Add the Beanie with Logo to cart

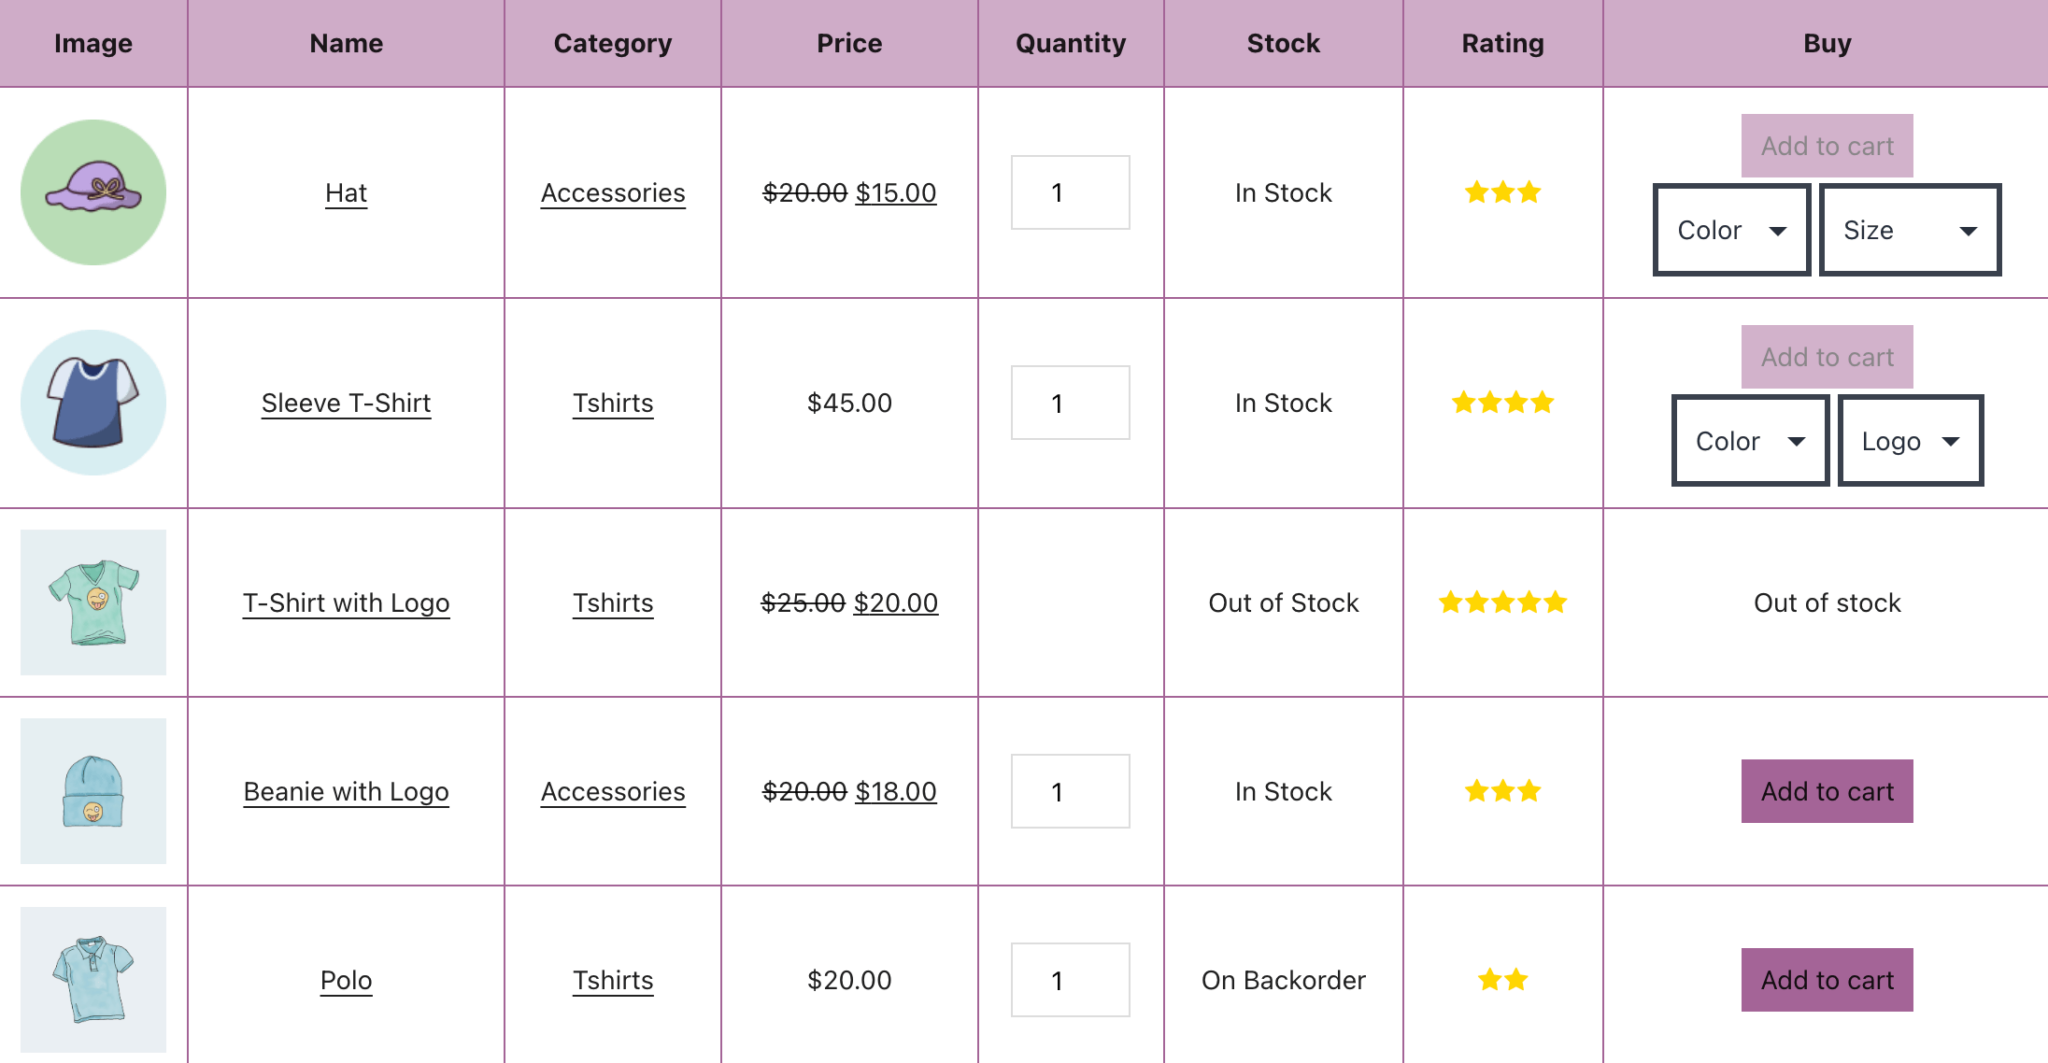(1827, 791)
